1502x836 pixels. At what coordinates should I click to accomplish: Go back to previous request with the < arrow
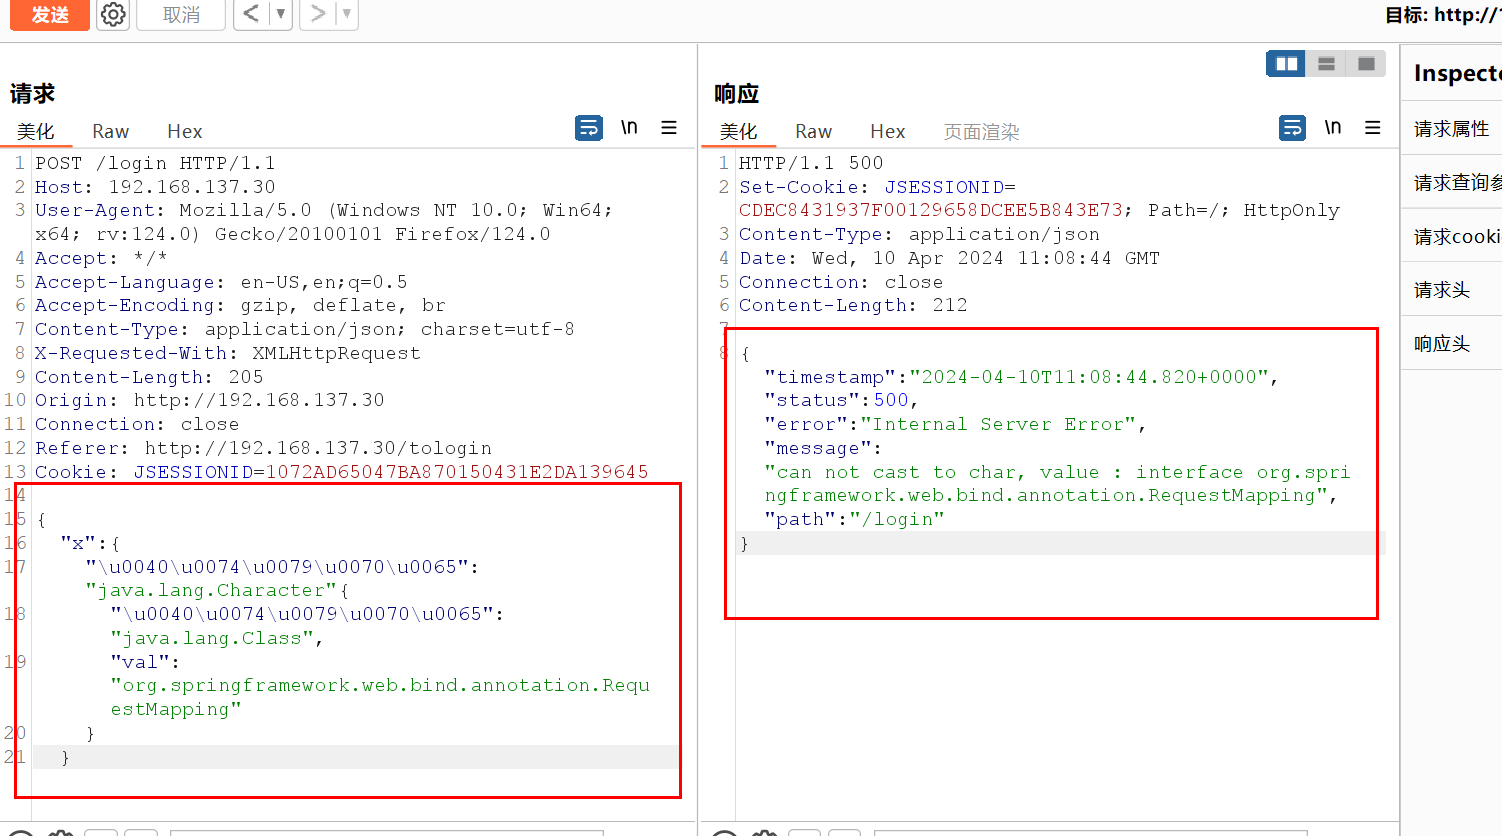[x=251, y=13]
